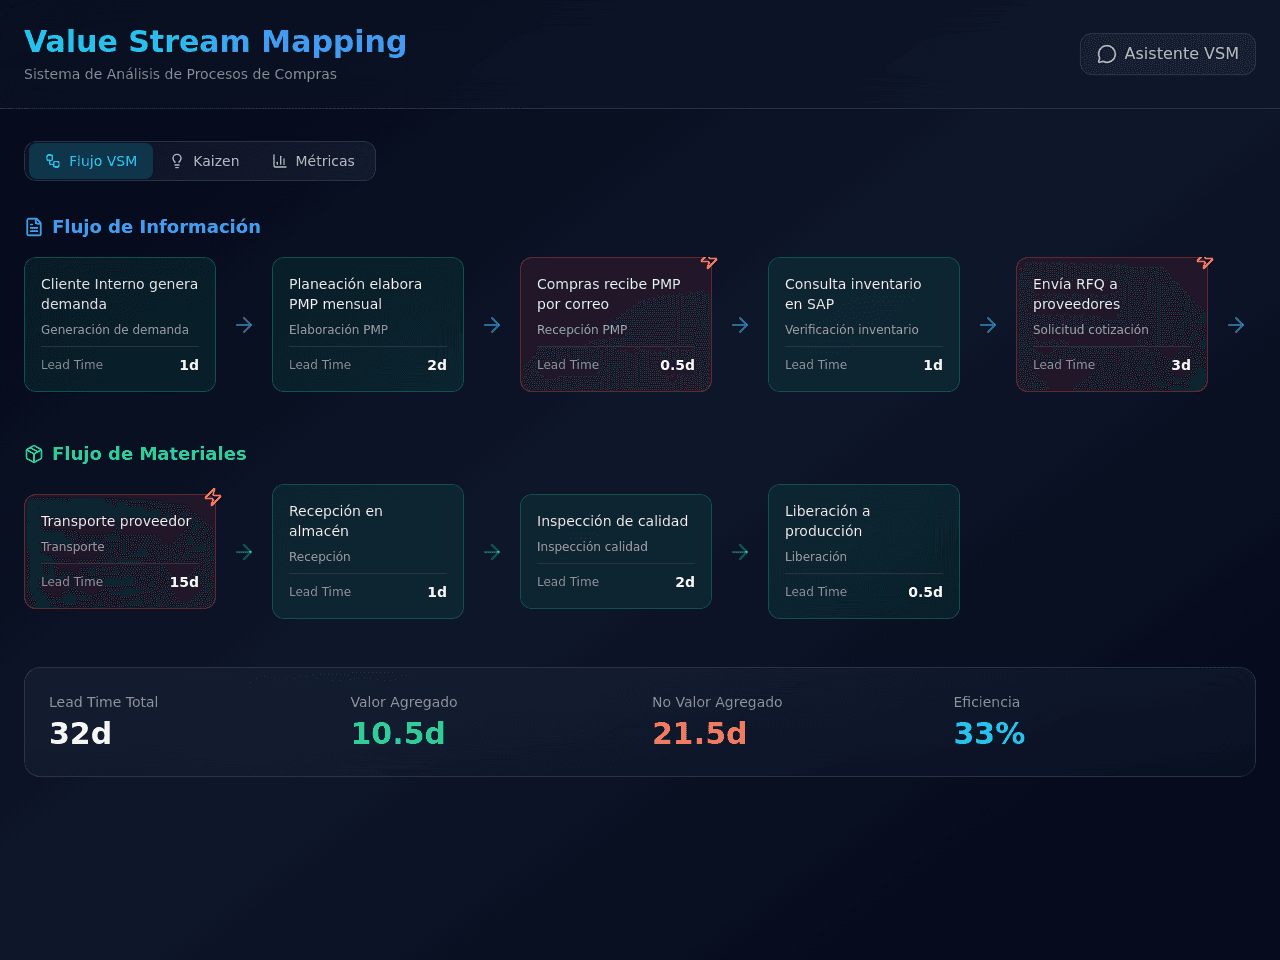1280x960 pixels.
Task: Click the Solicitud cotización subtitle
Action: (1091, 330)
